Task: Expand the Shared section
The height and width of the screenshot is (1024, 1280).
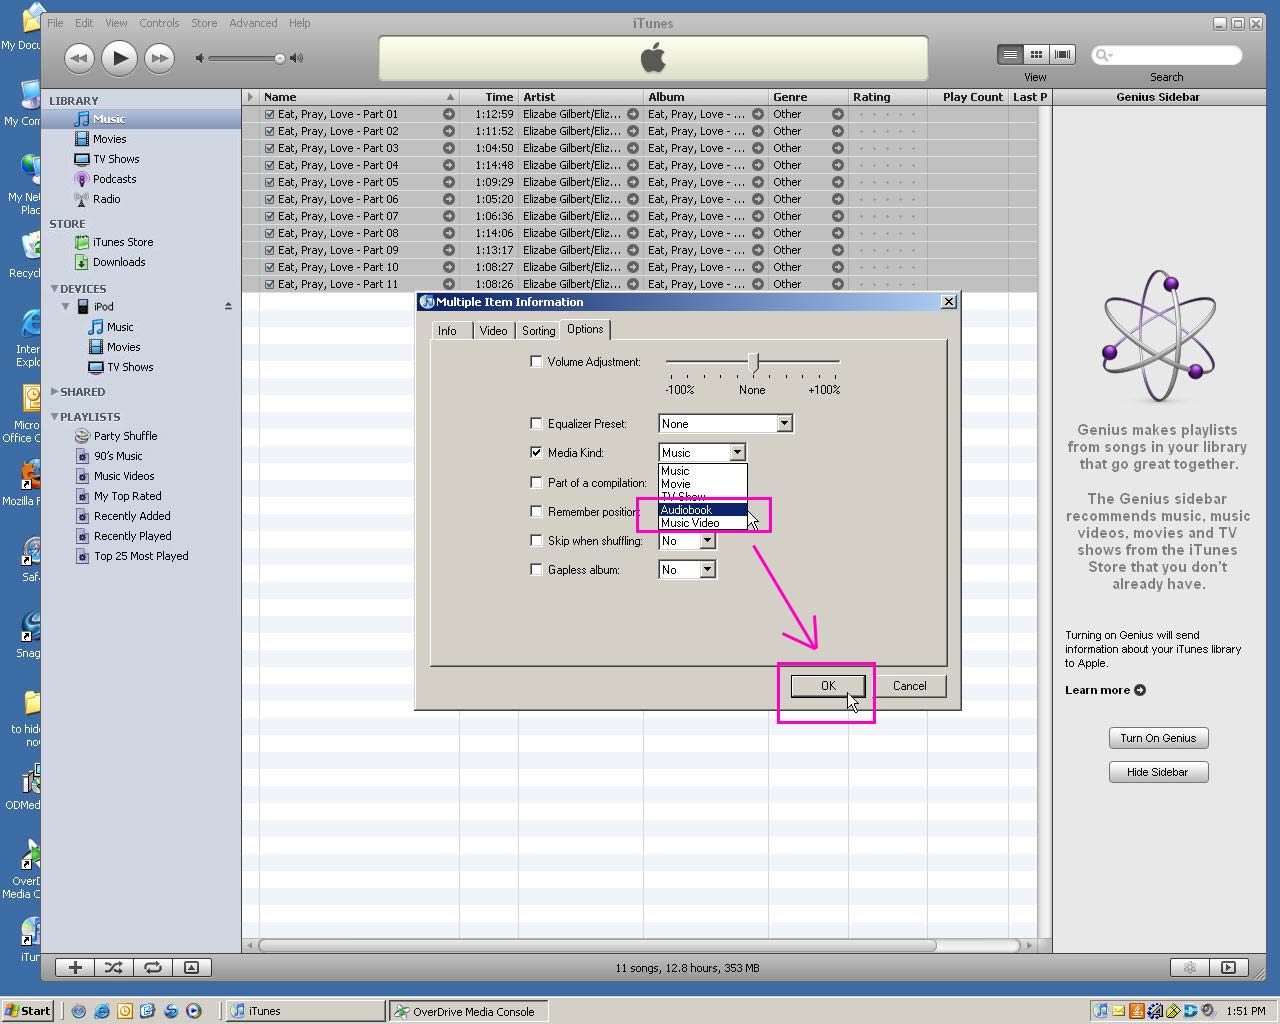Action: coord(55,392)
